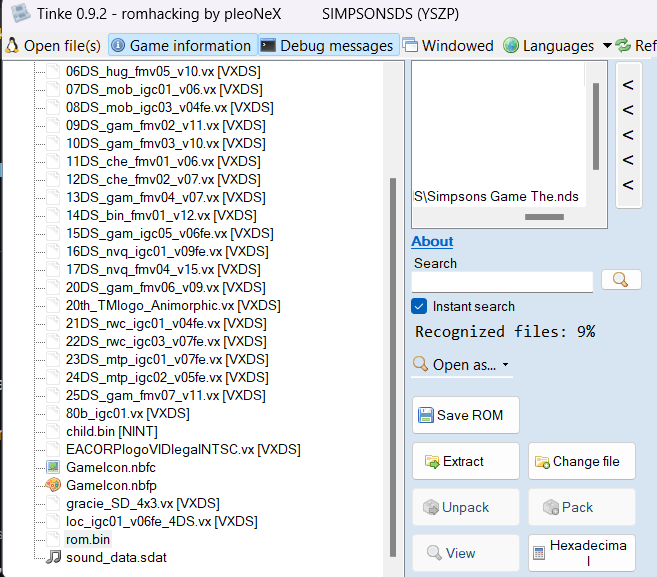This screenshot has width=657, height=577.
Task: Select 14DS_bin_fmv01_v12.vx file
Action: pyautogui.click(x=161, y=215)
